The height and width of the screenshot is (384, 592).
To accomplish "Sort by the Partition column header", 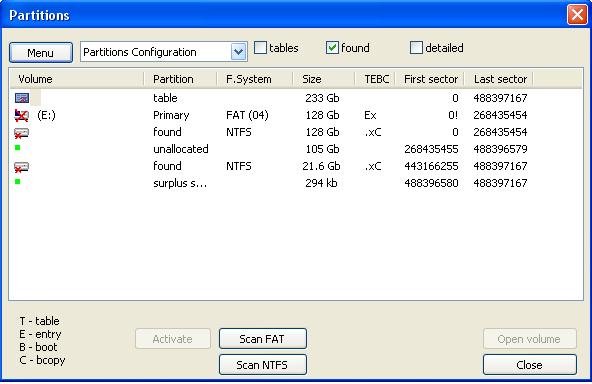I will point(180,79).
